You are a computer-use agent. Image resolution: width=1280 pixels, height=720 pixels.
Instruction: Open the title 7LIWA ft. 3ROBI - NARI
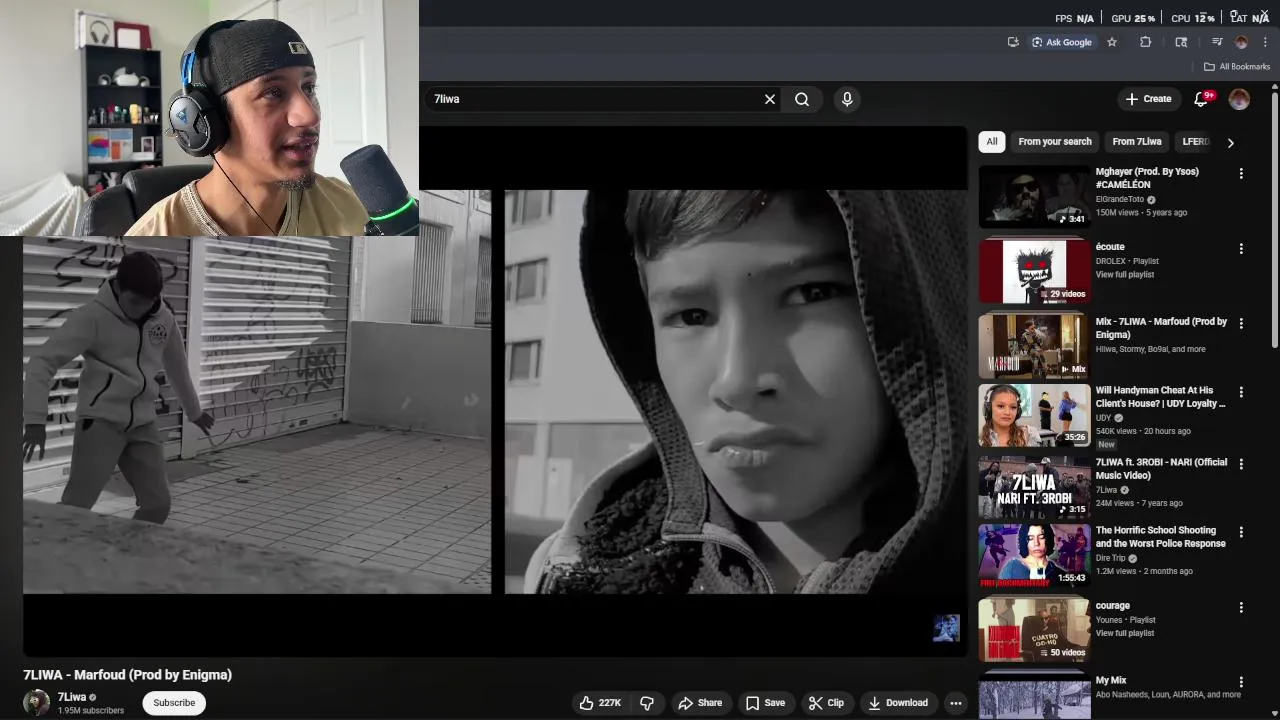pos(1161,469)
